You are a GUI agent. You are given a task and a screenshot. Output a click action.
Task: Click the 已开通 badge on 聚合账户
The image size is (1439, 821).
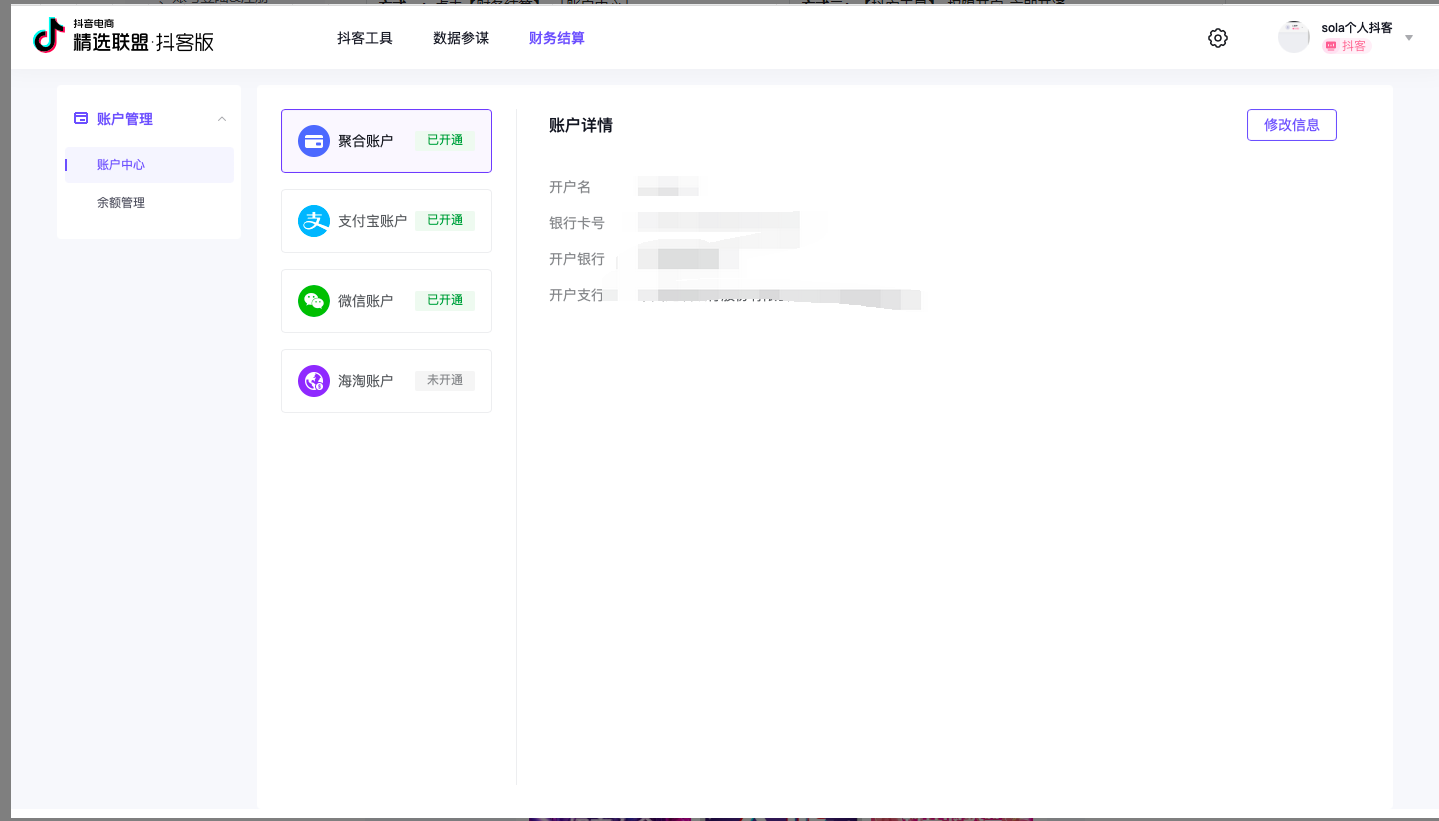(445, 140)
